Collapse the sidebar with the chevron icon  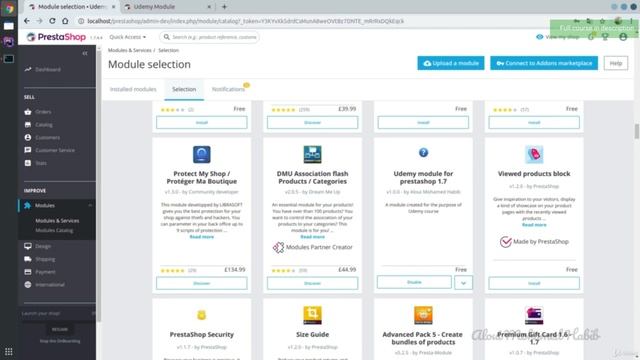tap(85, 53)
